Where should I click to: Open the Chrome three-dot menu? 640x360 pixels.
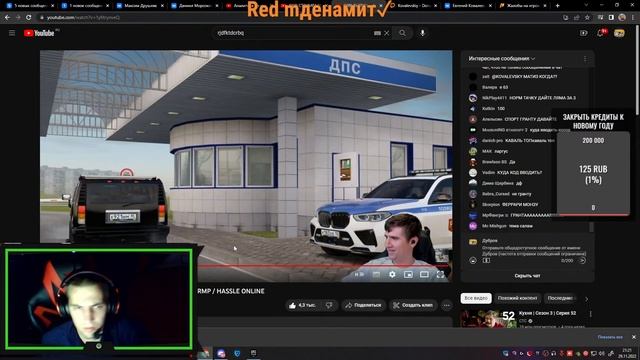pos(633,18)
